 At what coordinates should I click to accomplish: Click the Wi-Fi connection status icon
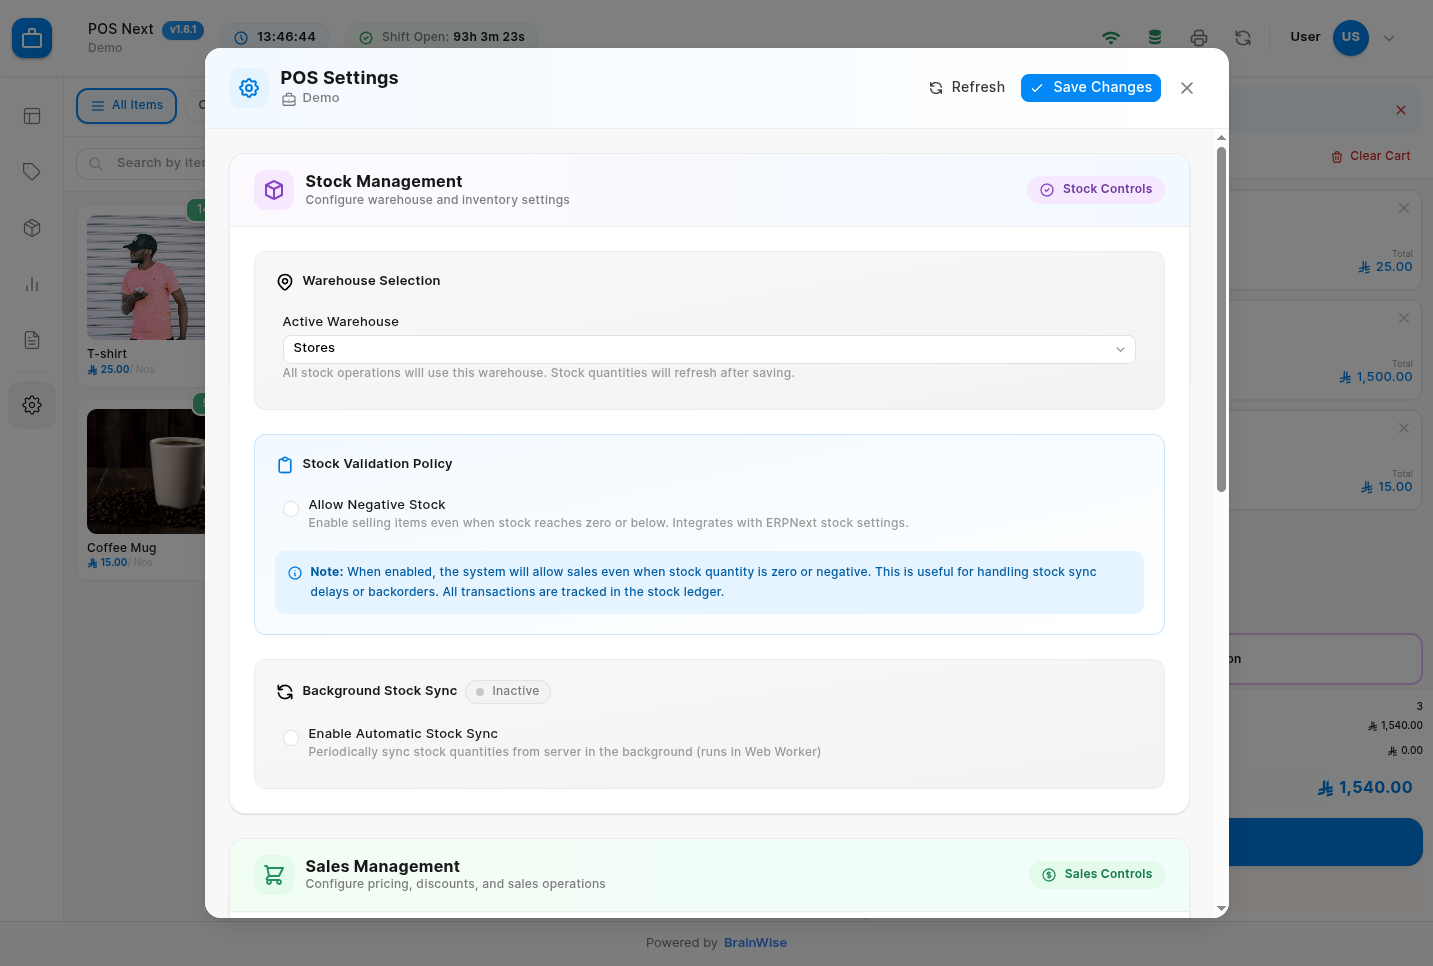point(1111,38)
